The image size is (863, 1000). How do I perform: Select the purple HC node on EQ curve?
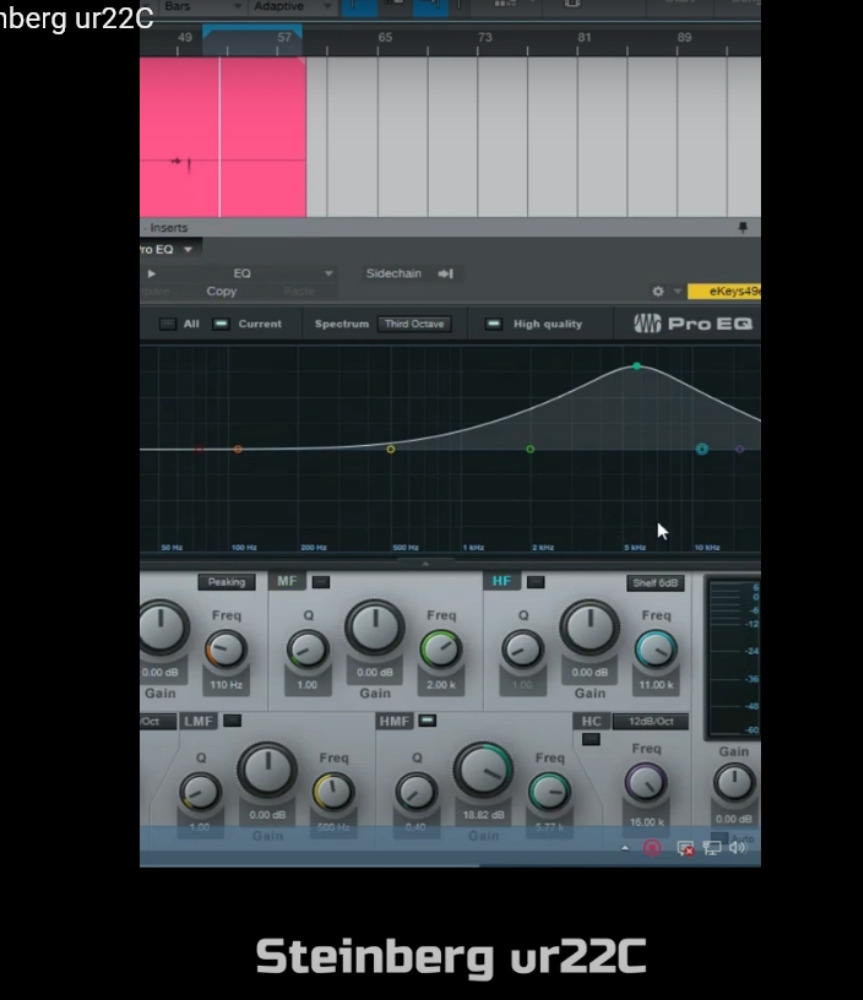point(739,450)
